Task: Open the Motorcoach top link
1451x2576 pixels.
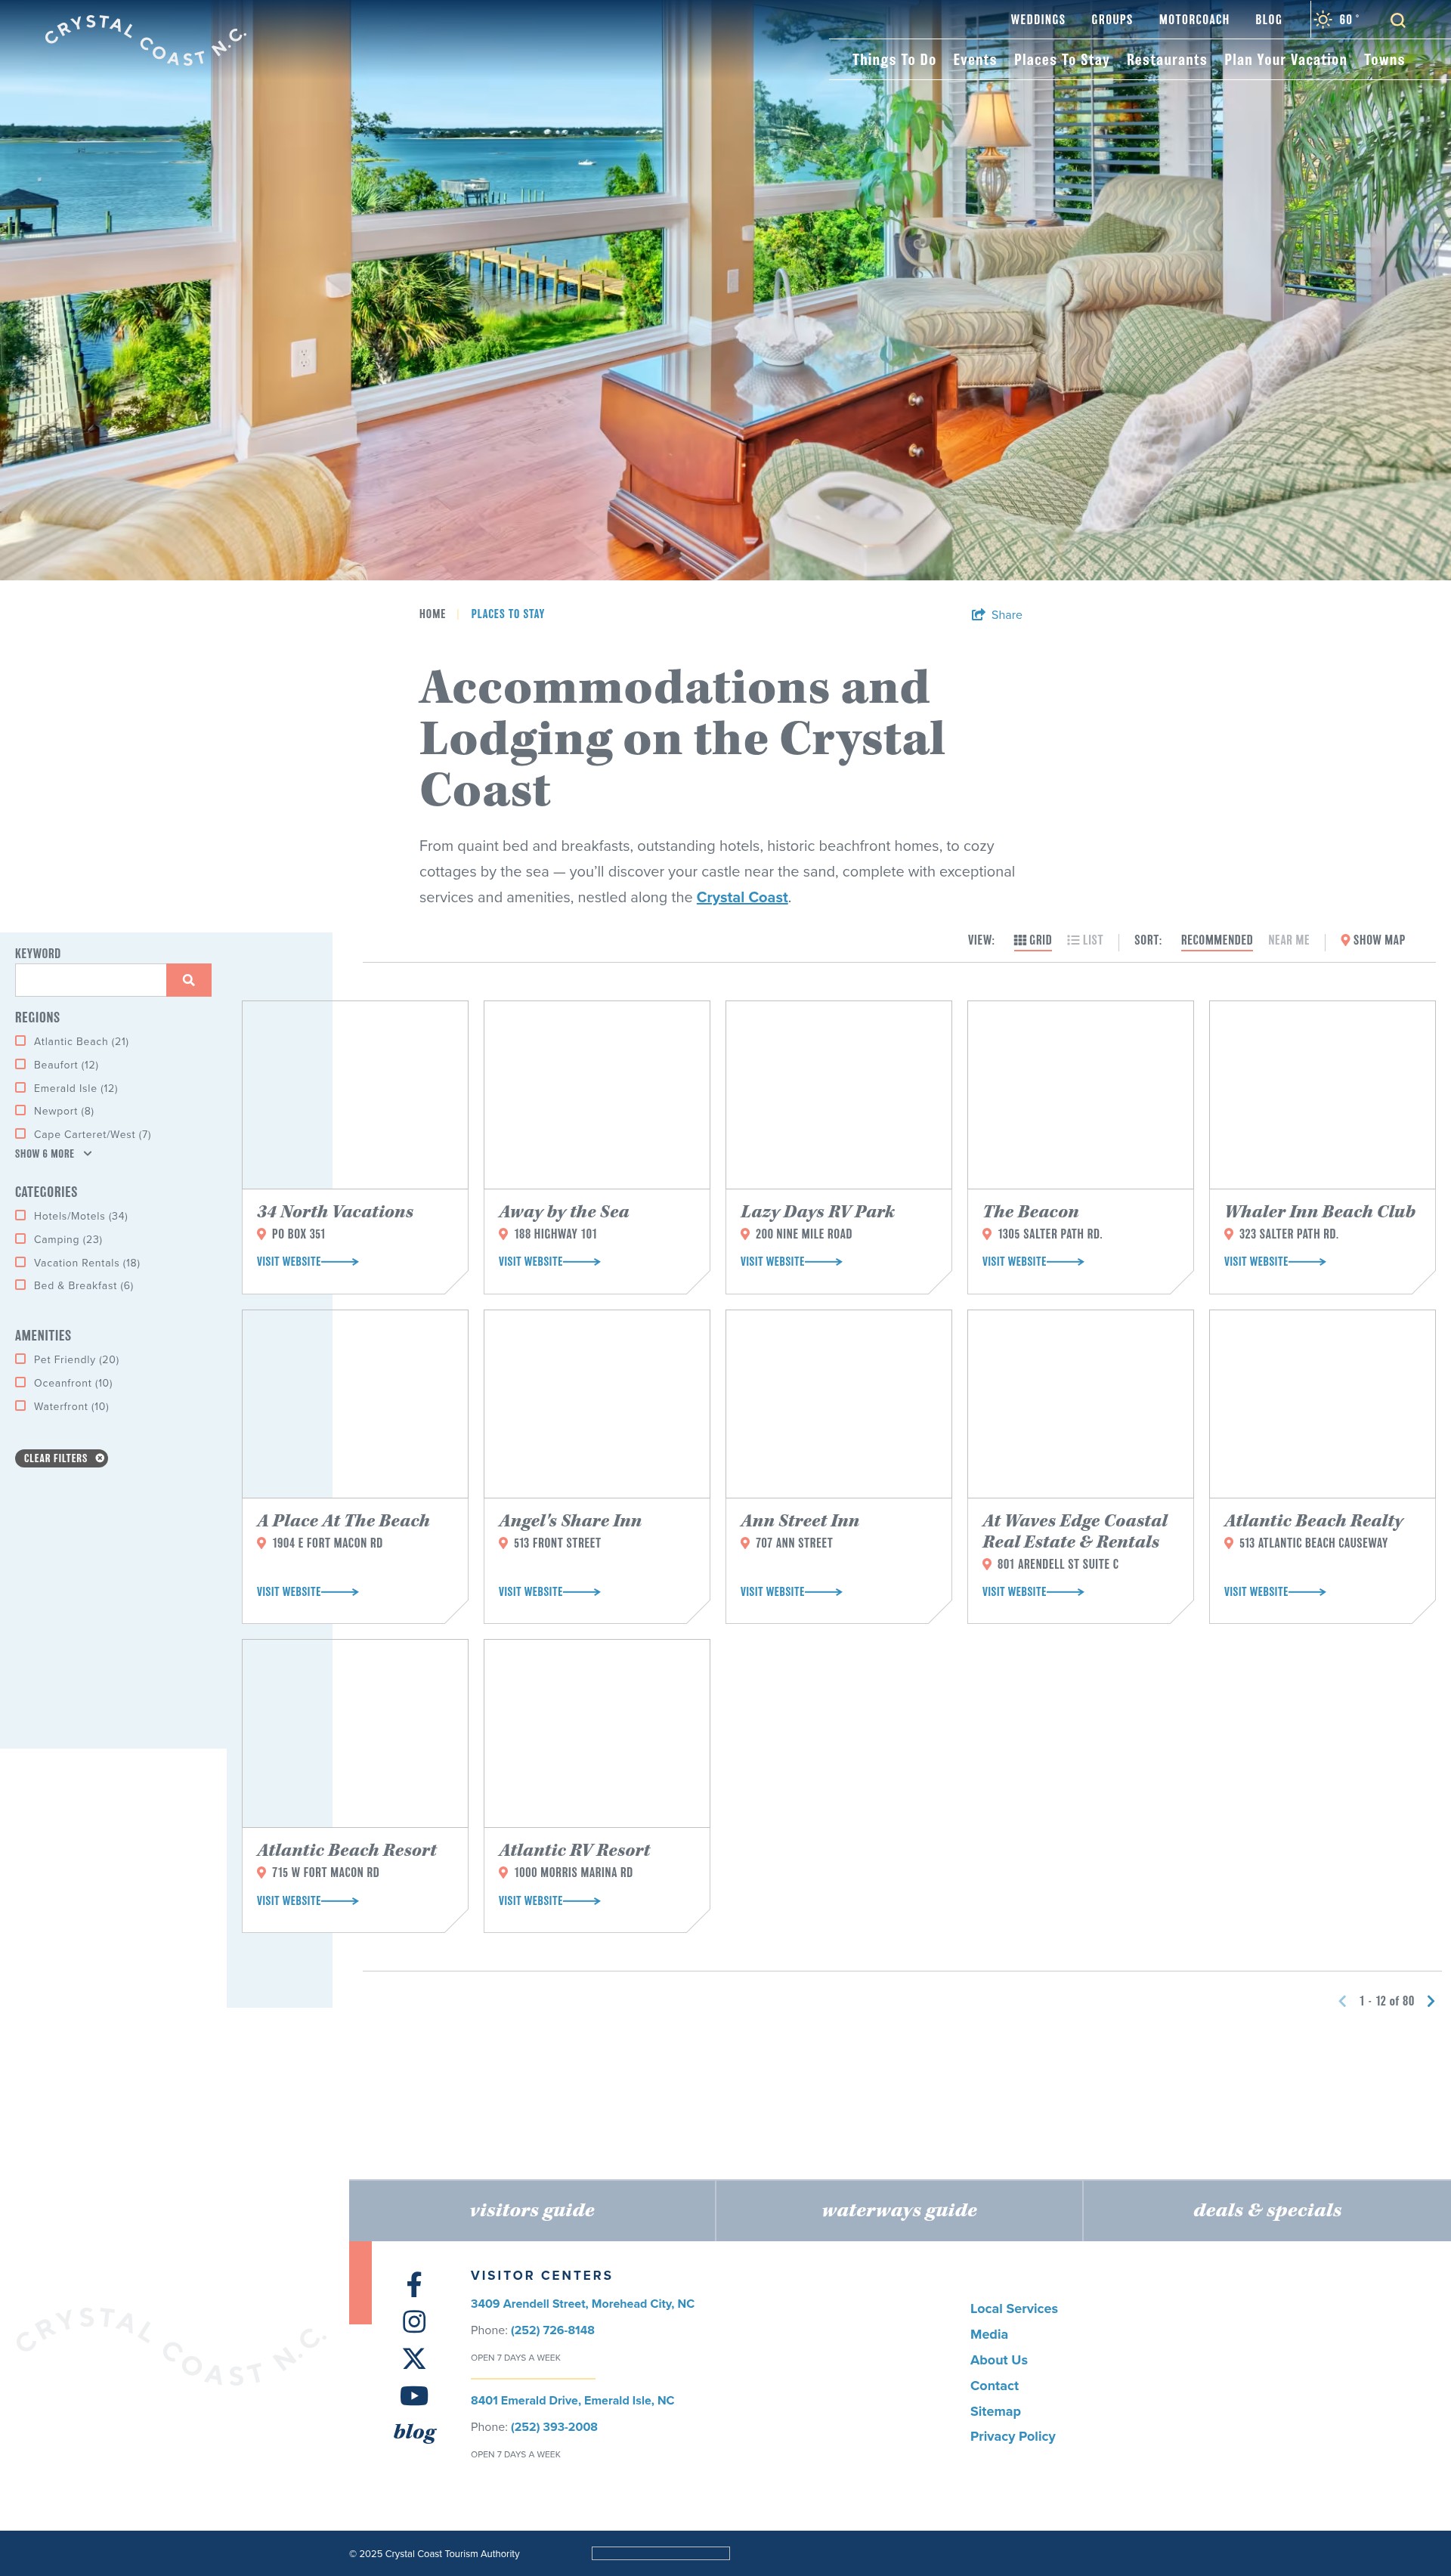Action: click(1194, 20)
